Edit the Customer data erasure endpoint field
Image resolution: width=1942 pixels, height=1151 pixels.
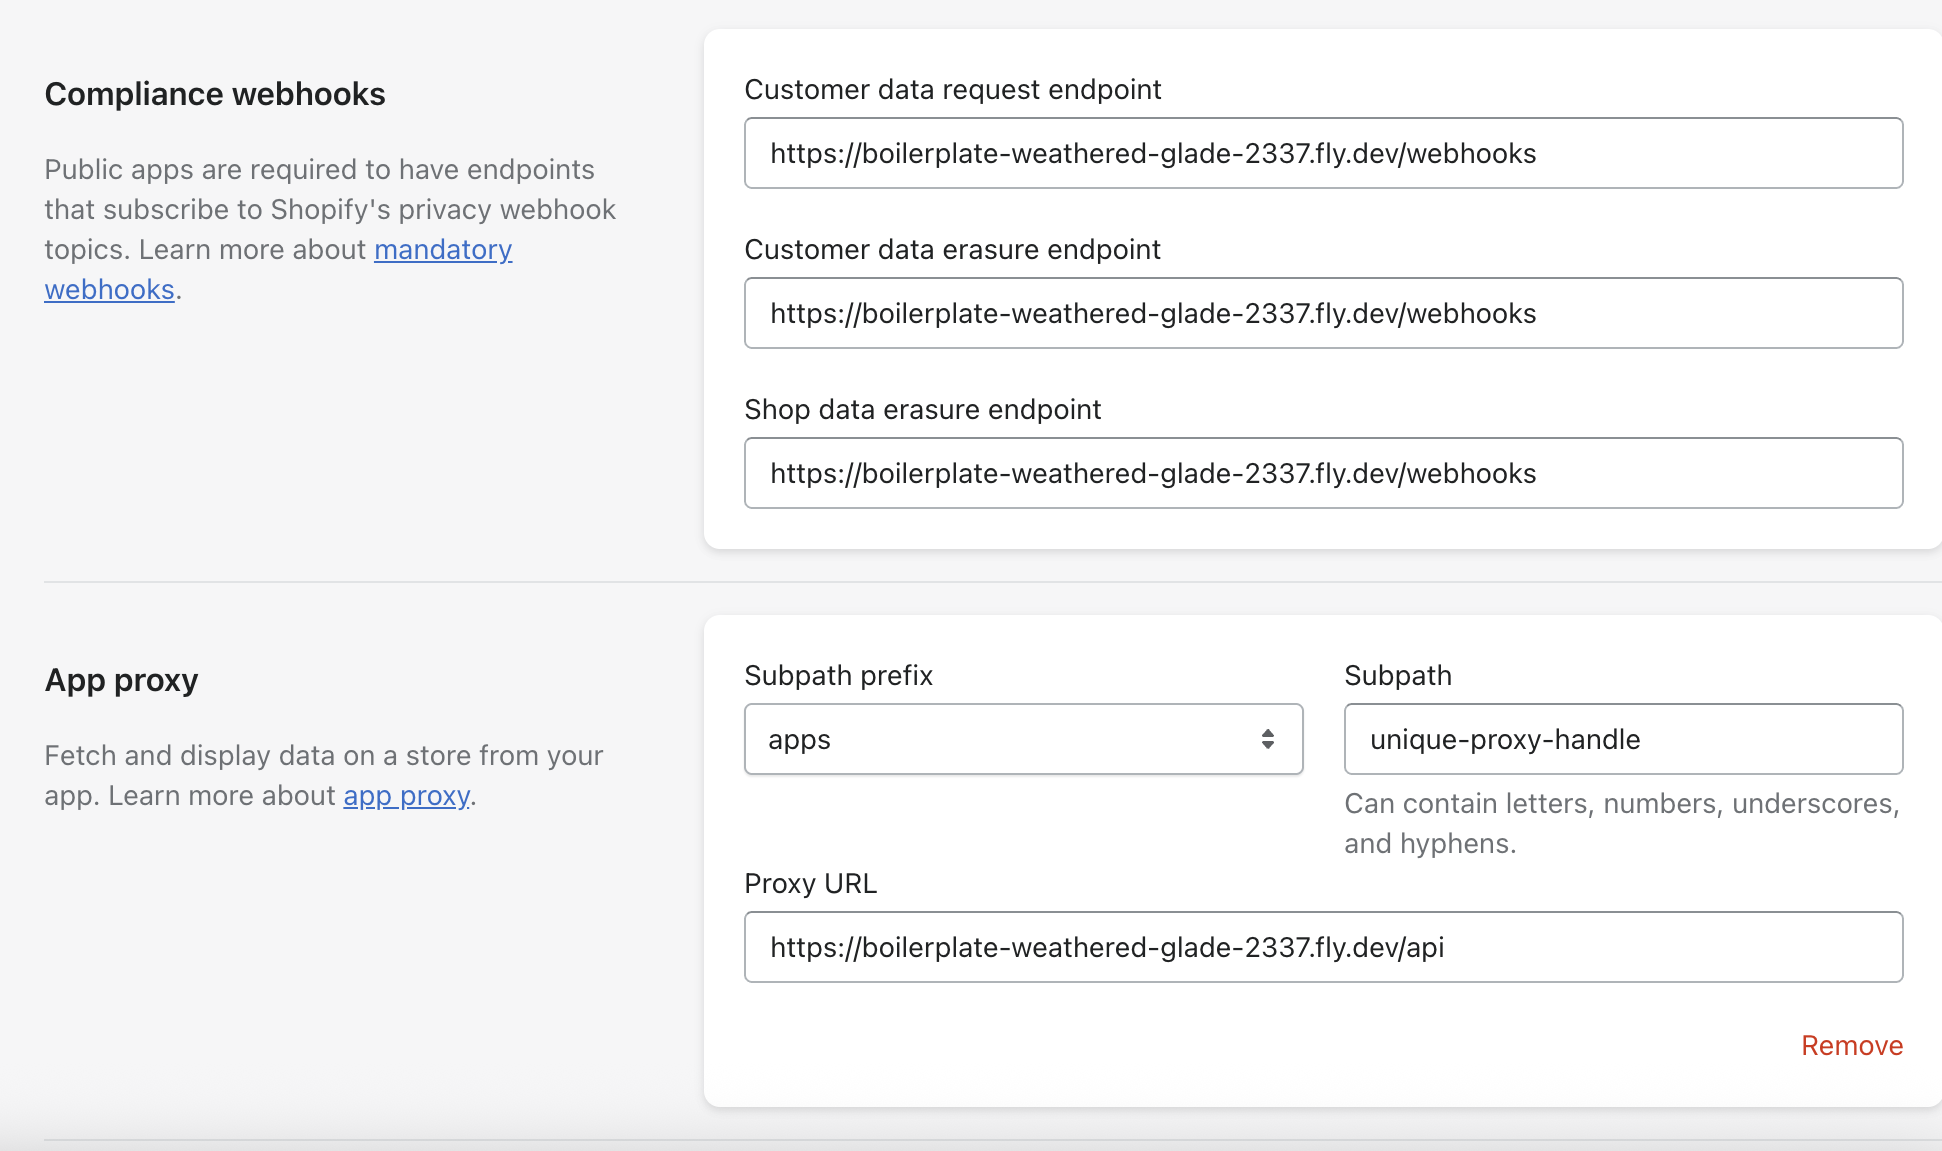1323,313
